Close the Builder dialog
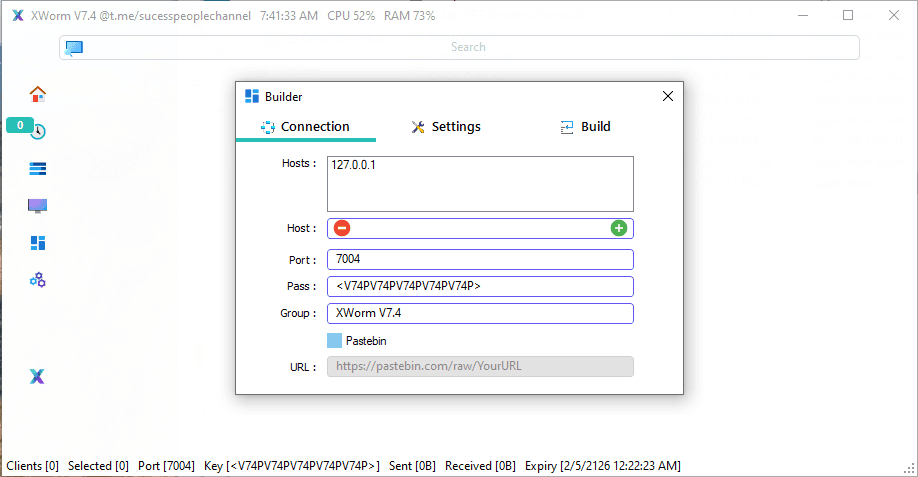 [x=667, y=96]
